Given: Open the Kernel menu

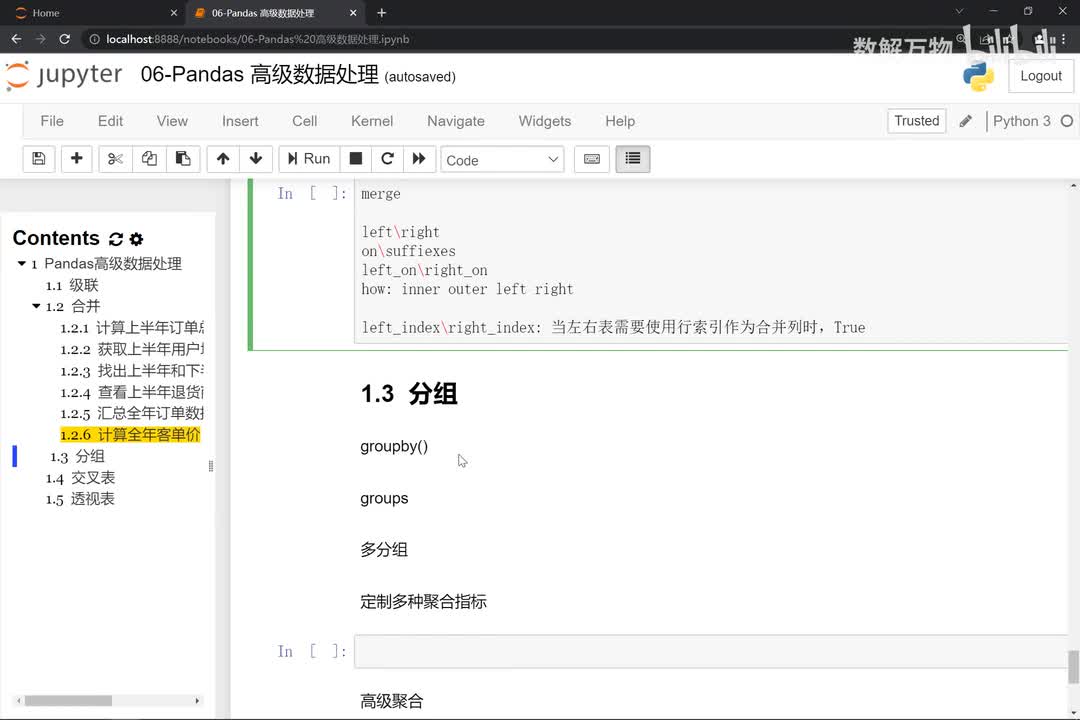Looking at the screenshot, I should (372, 121).
